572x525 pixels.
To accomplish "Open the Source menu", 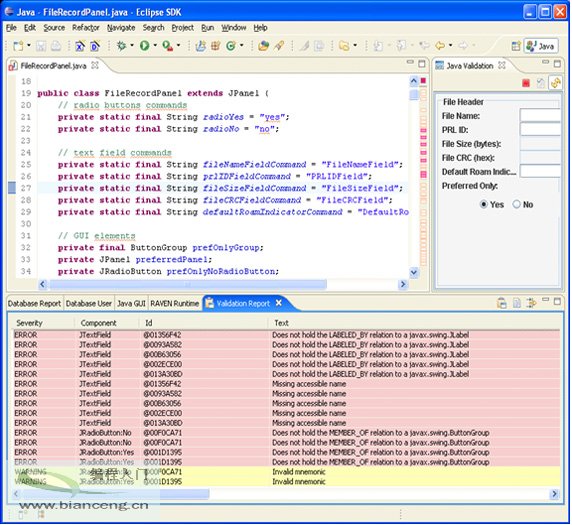I will click(54, 28).
